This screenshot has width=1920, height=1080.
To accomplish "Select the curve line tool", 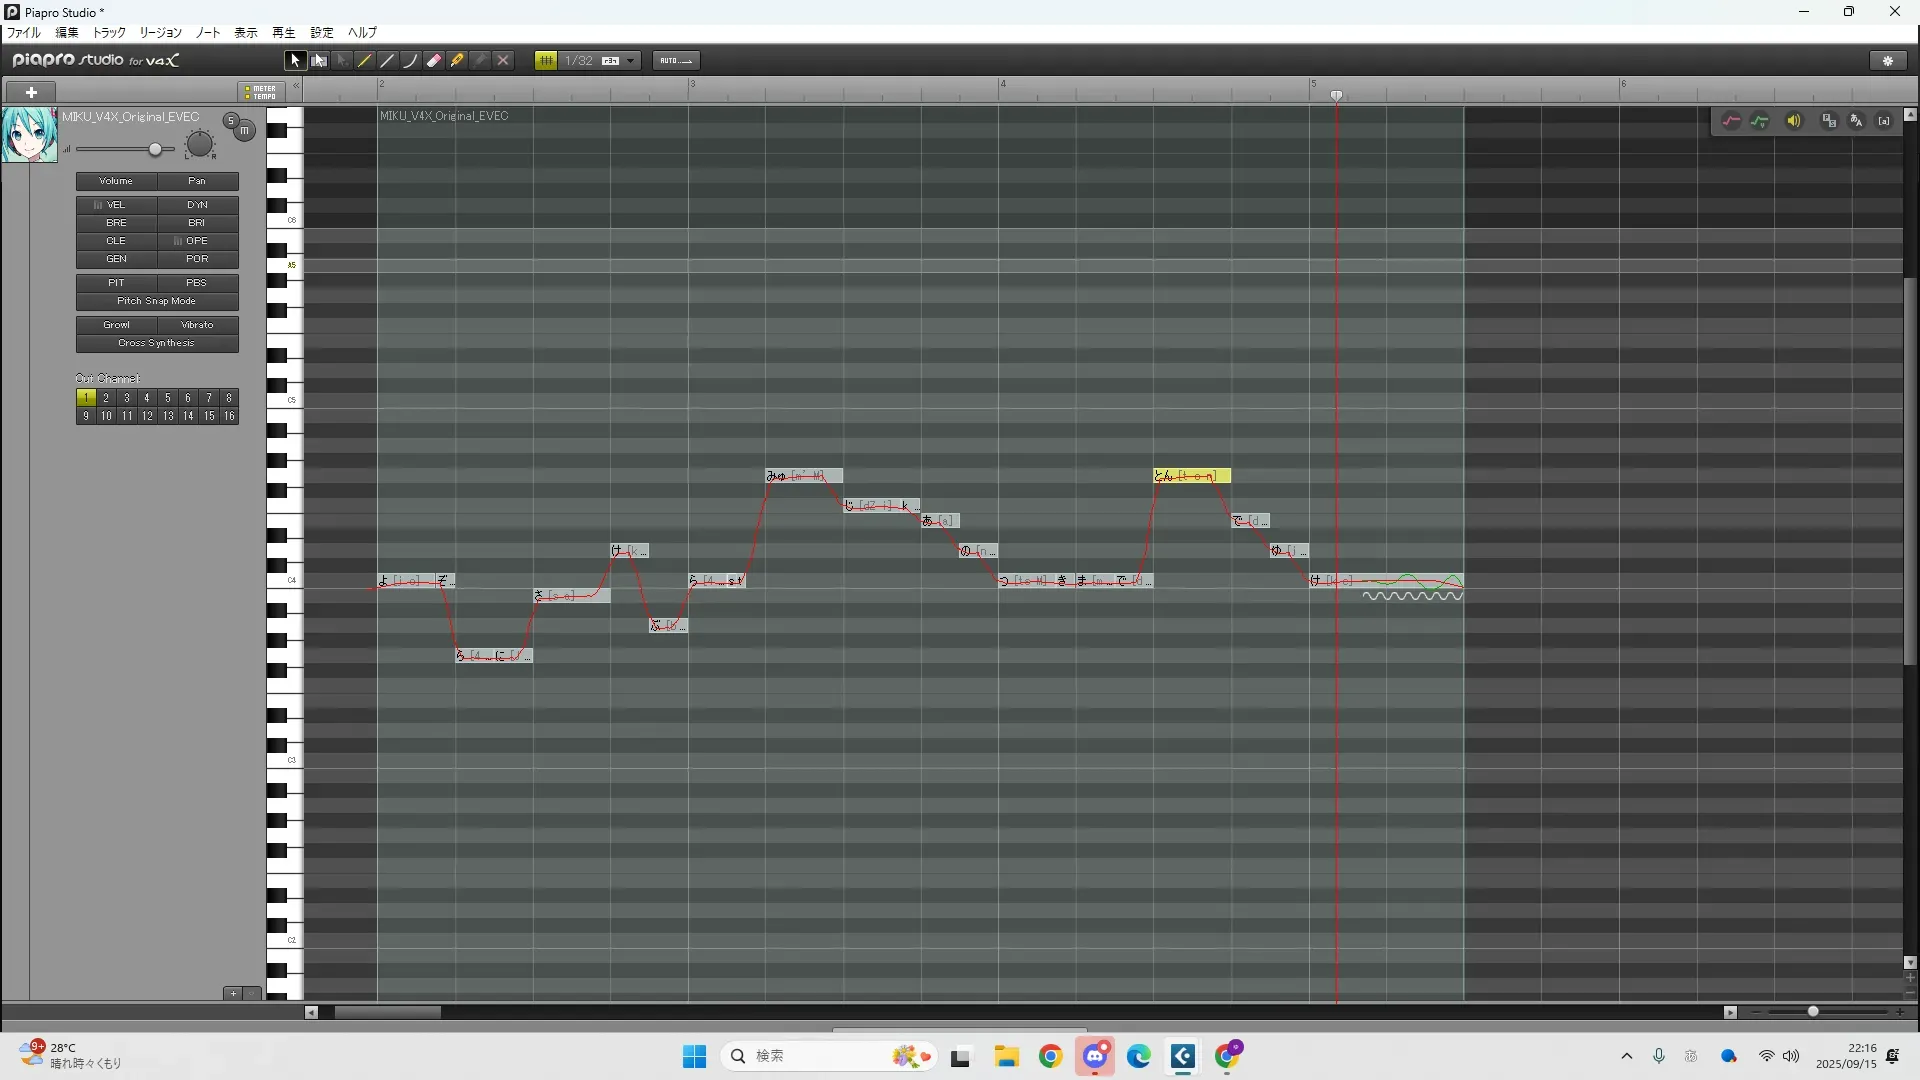I will pyautogui.click(x=410, y=61).
